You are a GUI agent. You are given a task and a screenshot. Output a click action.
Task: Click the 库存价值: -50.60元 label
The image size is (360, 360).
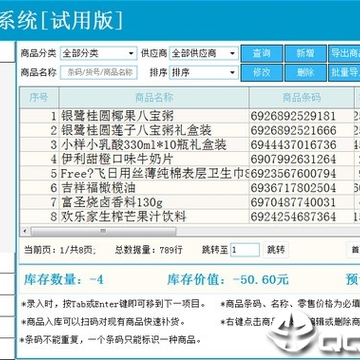pyautogui.click(x=228, y=280)
